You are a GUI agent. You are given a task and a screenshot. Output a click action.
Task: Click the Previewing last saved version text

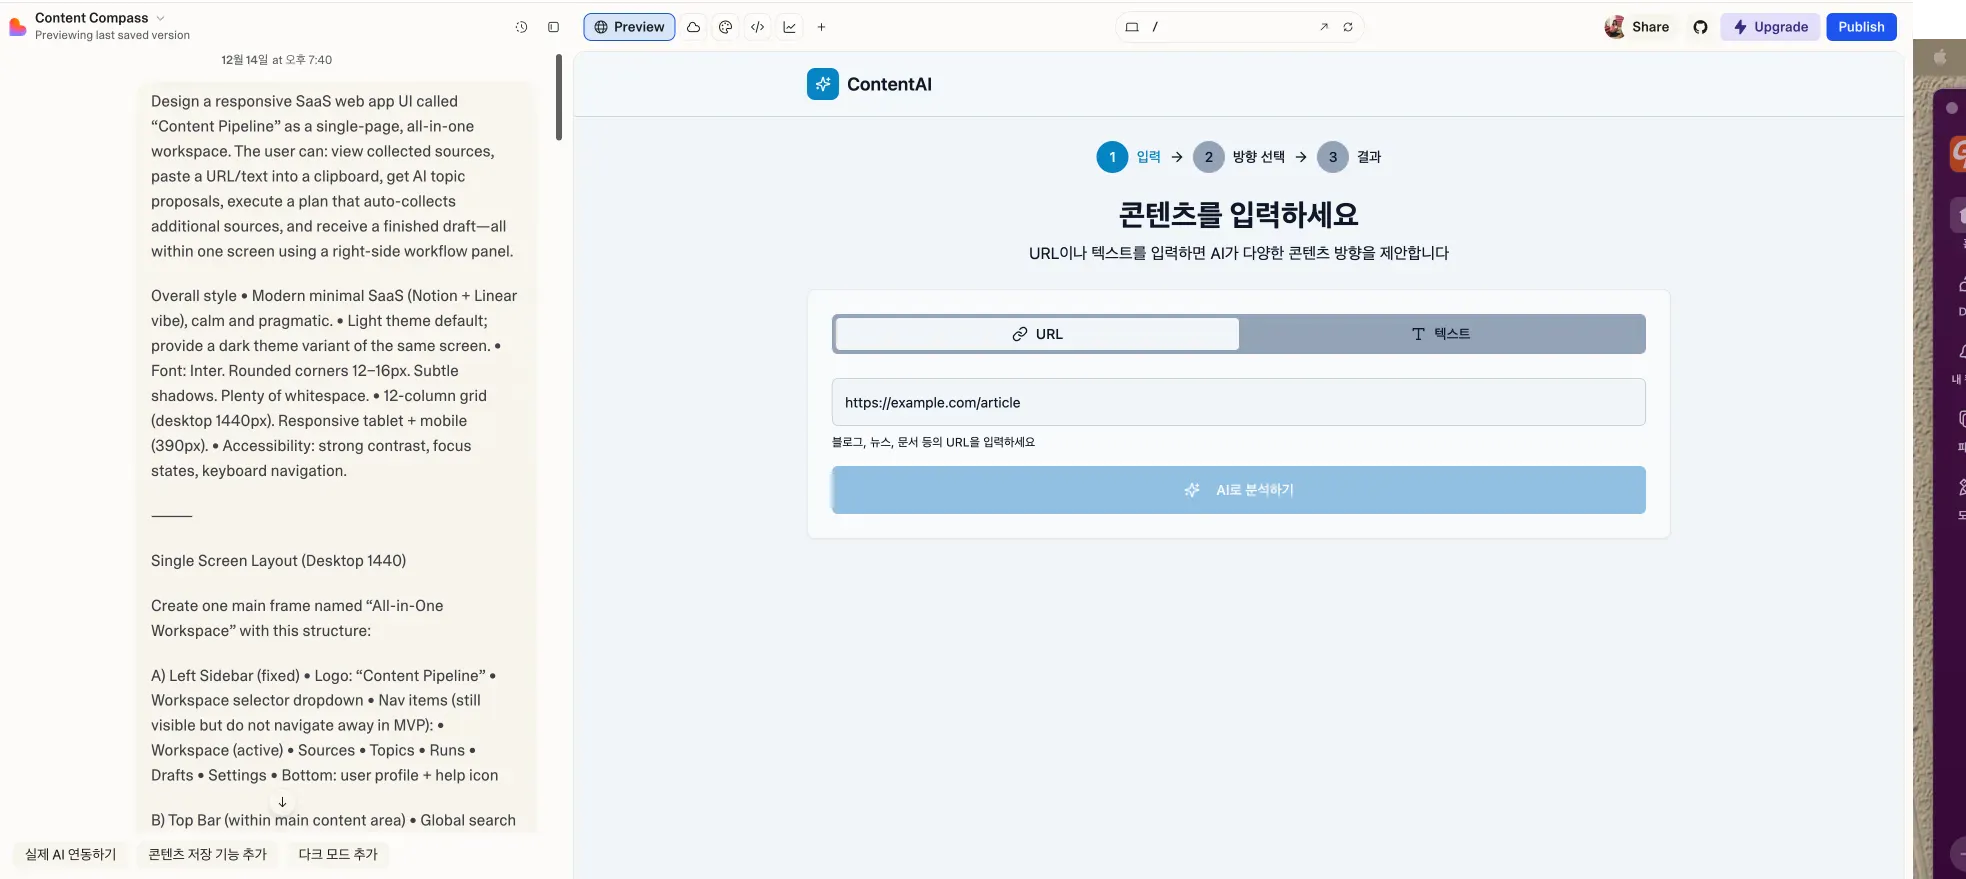tap(112, 35)
